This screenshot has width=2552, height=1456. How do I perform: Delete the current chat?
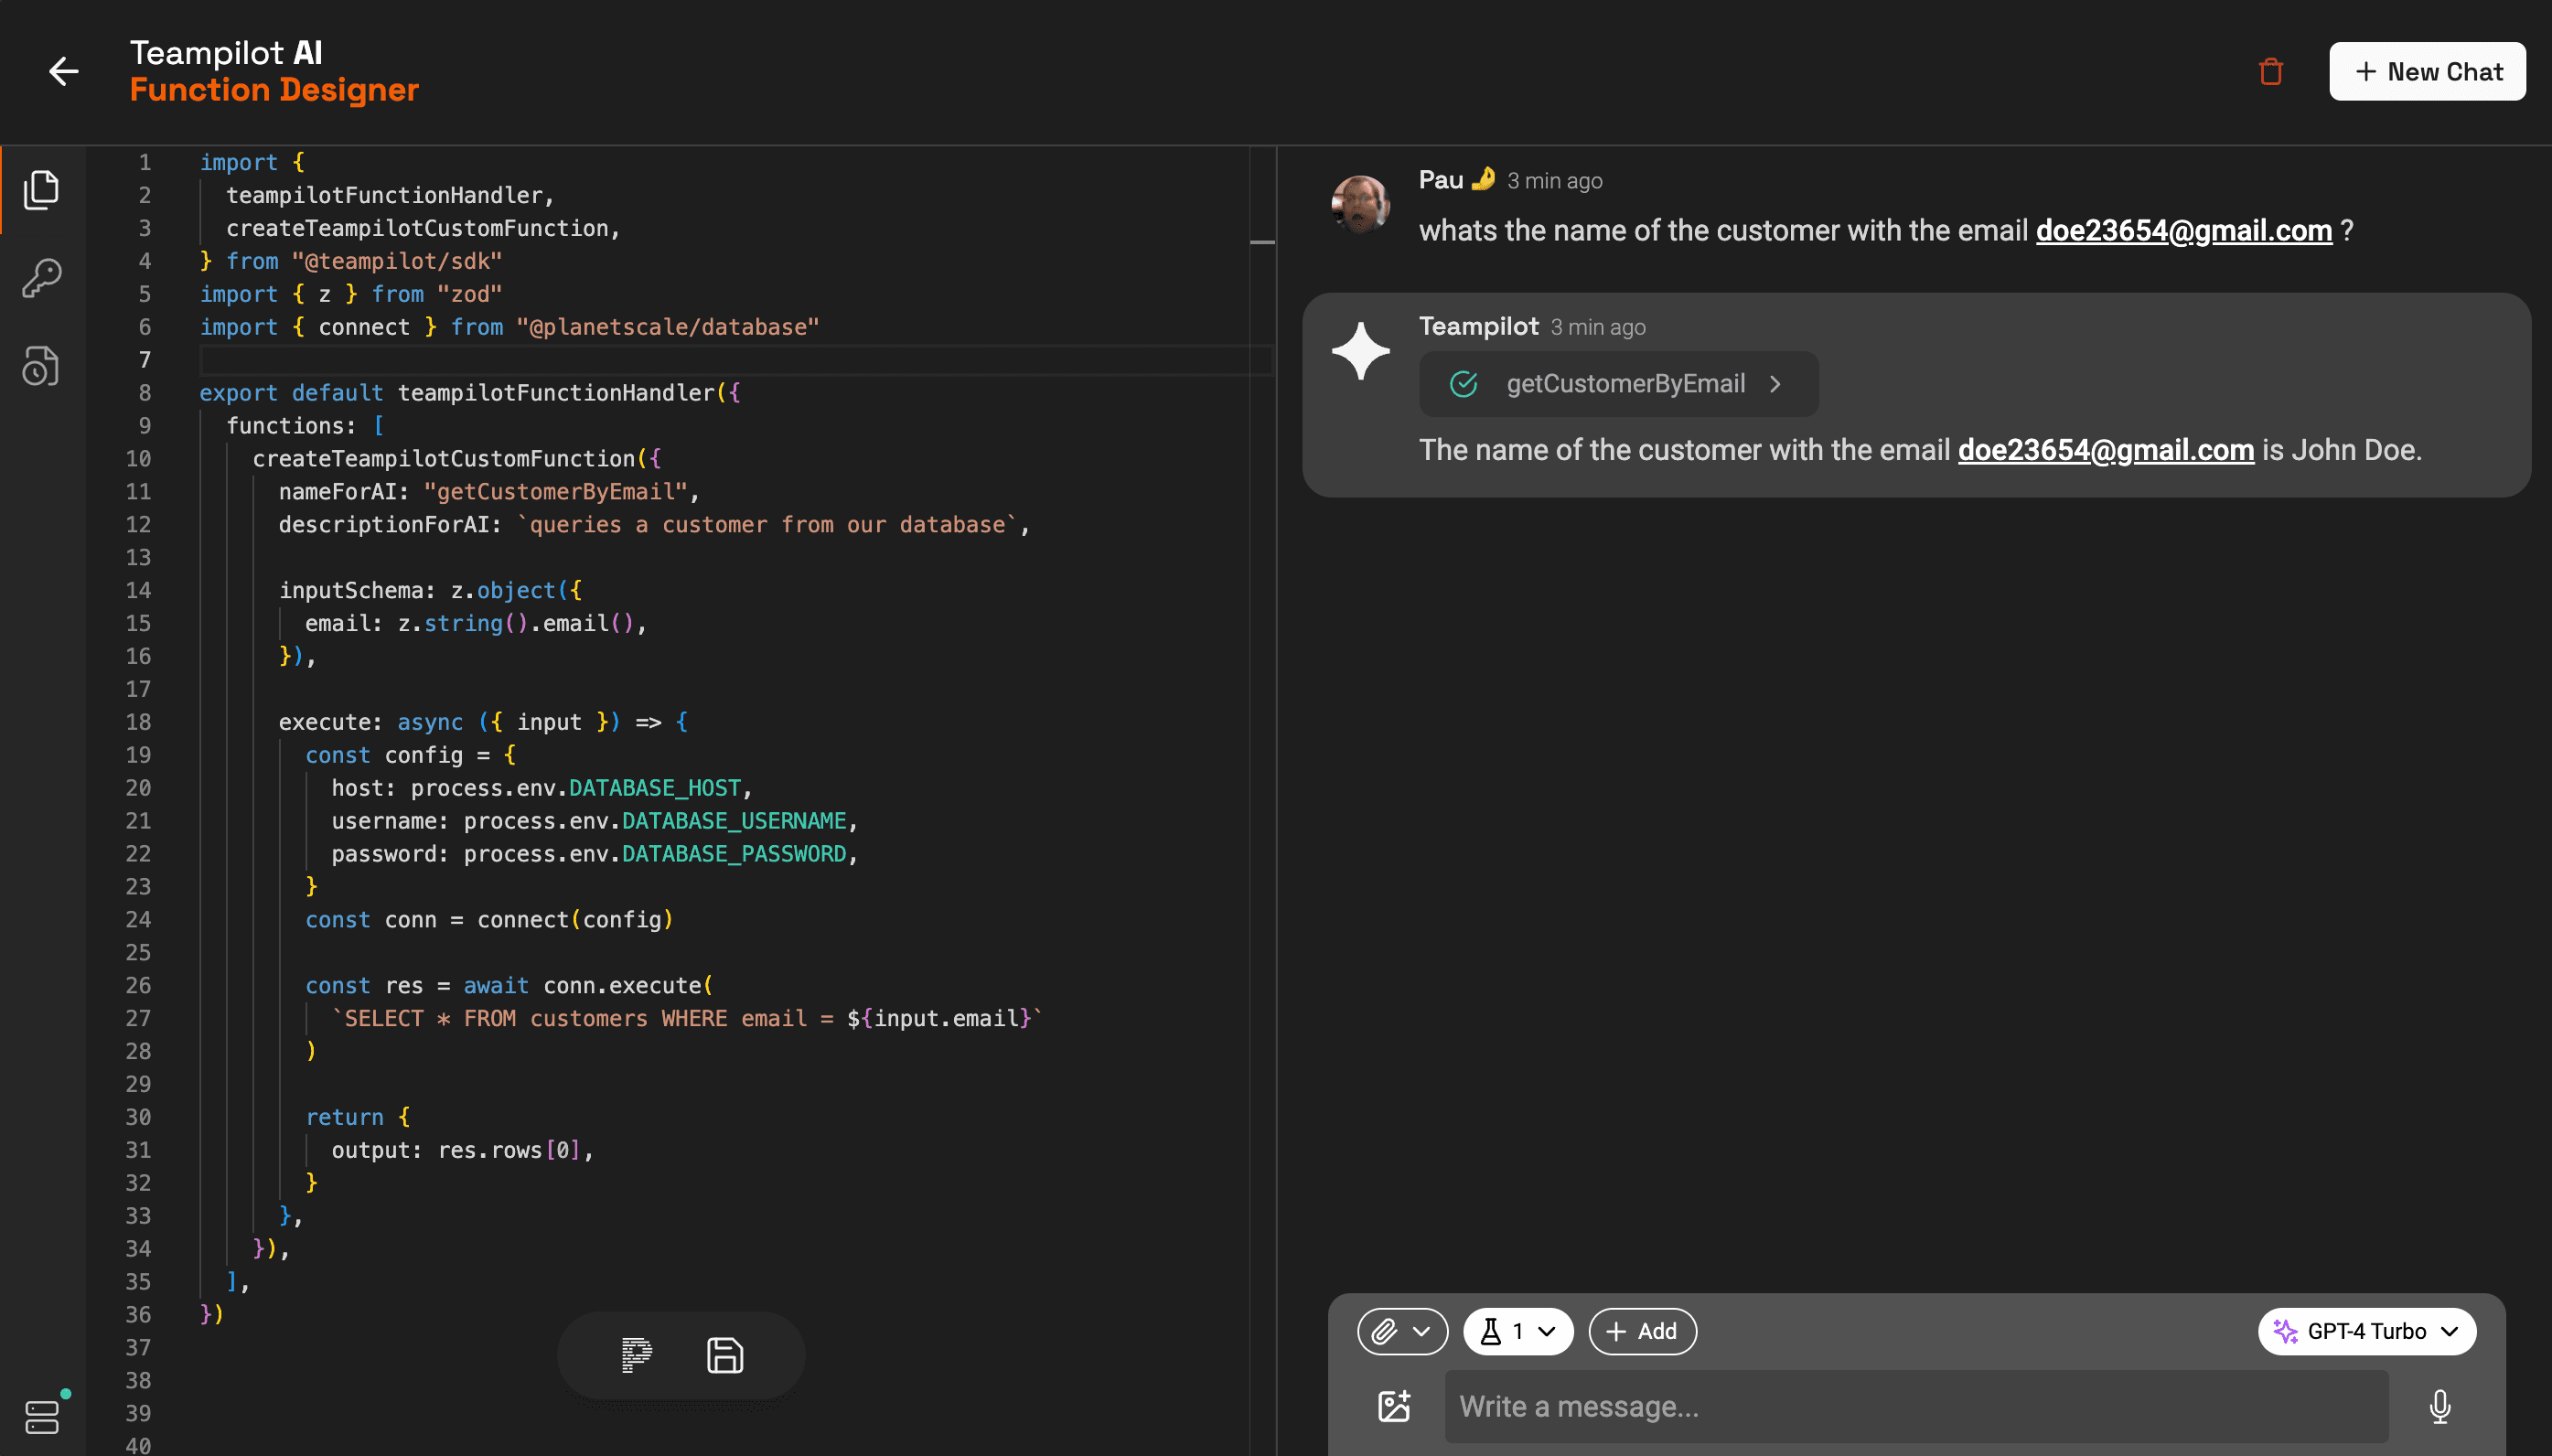click(2269, 71)
